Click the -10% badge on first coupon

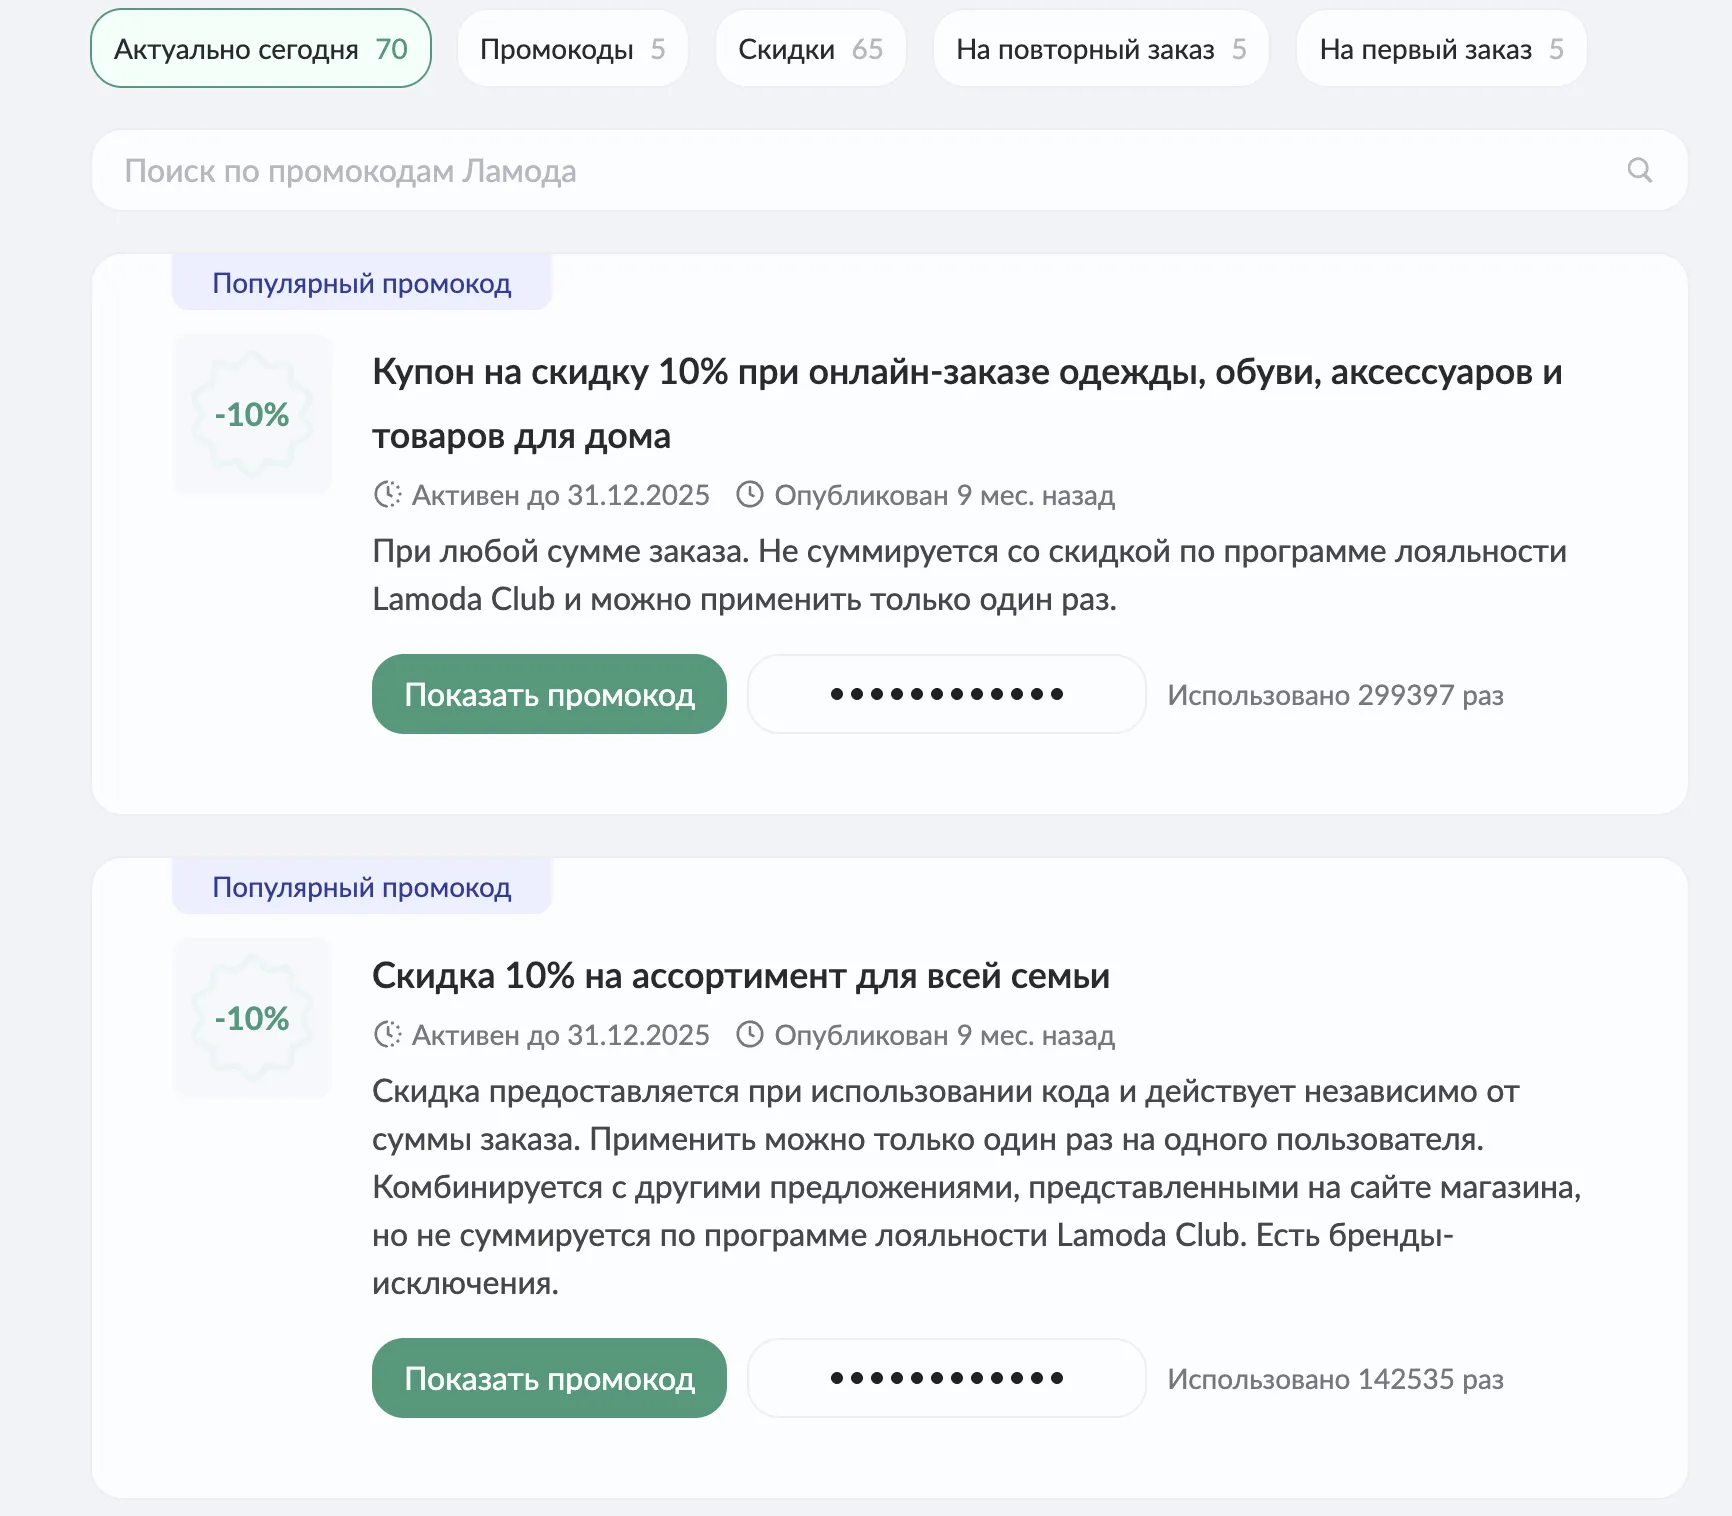click(252, 414)
